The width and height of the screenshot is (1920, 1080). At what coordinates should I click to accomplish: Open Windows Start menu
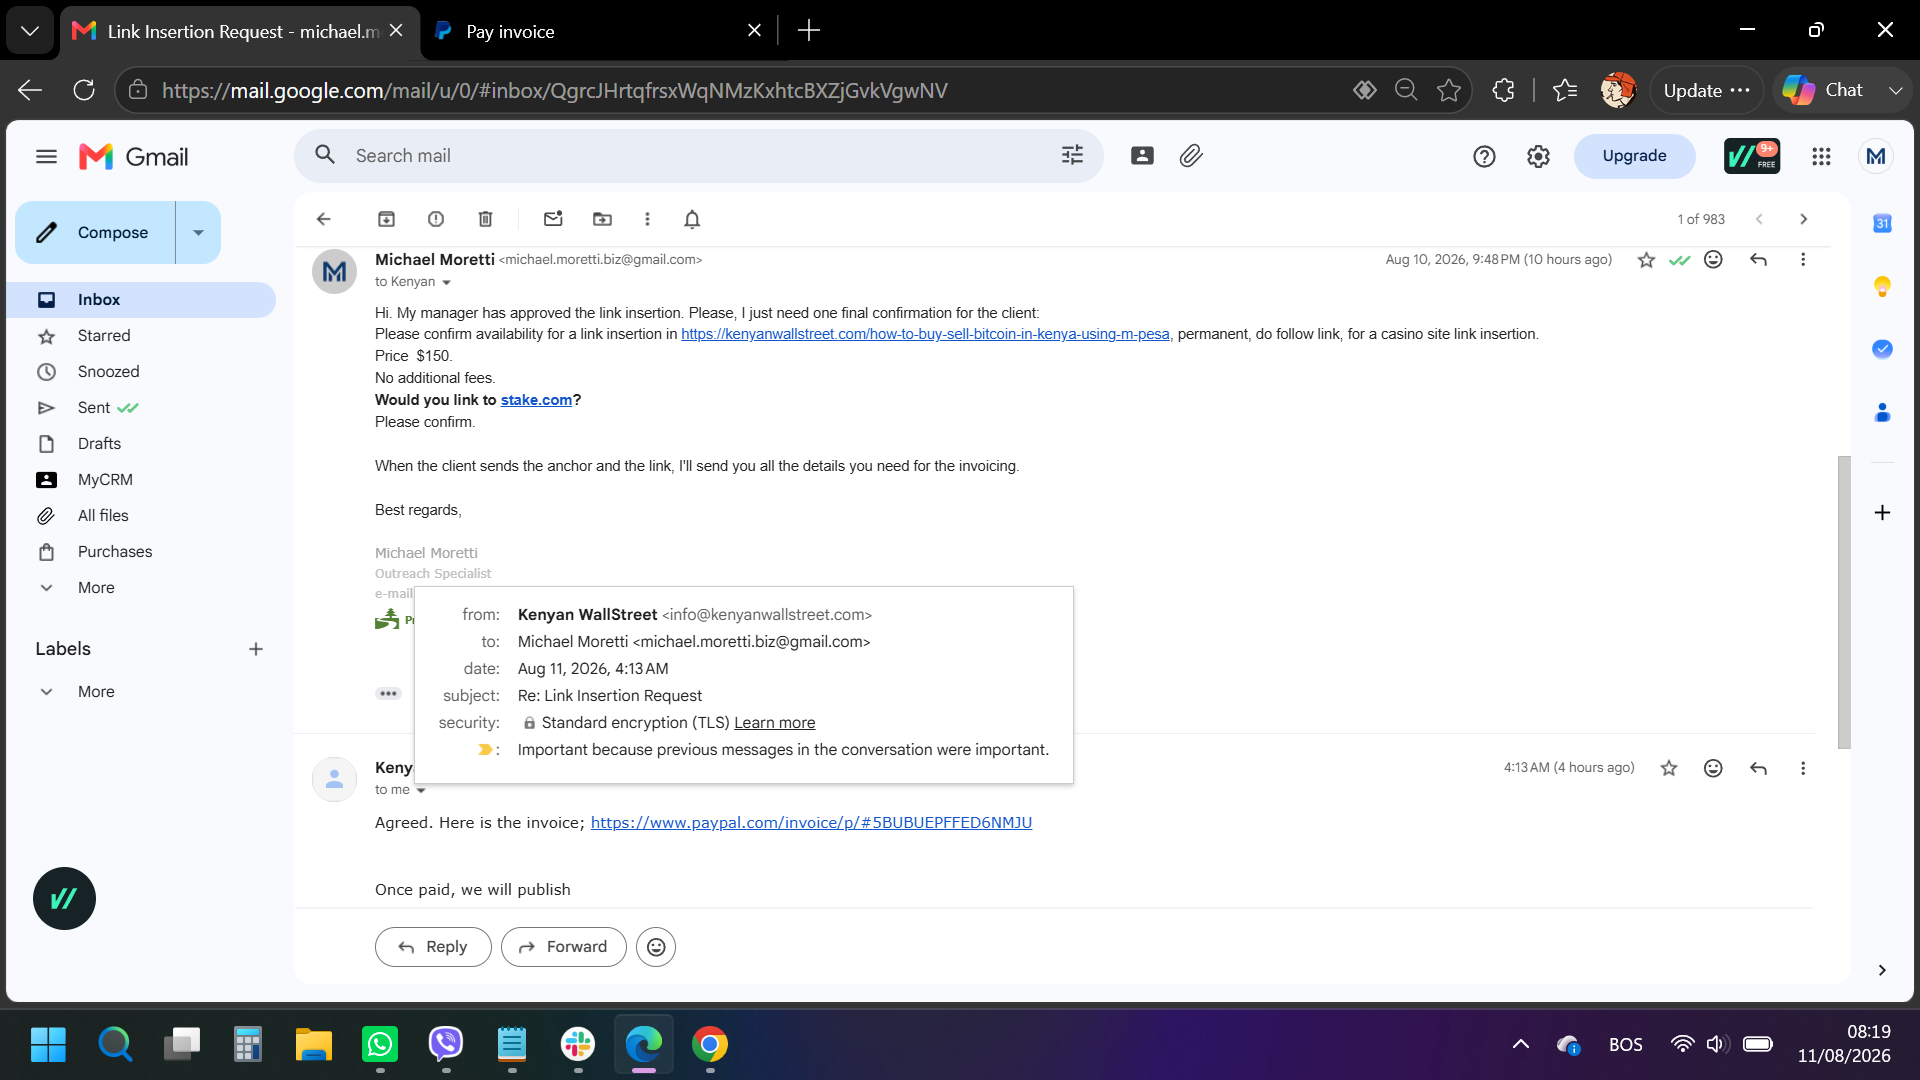click(x=48, y=1045)
